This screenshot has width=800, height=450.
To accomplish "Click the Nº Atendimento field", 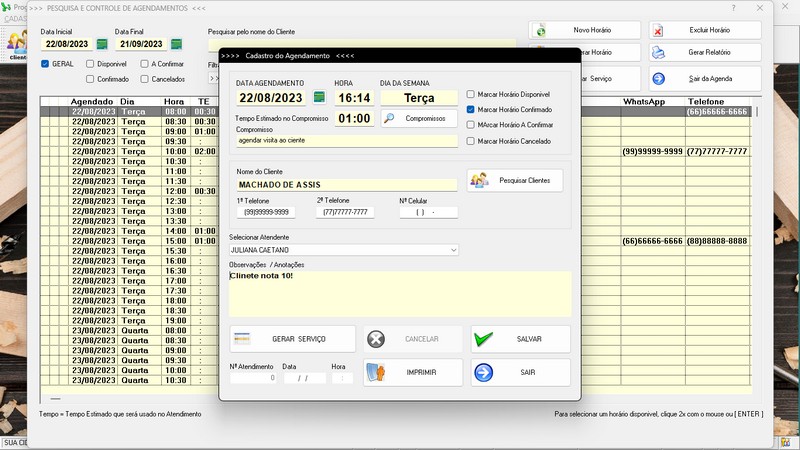I will [253, 378].
